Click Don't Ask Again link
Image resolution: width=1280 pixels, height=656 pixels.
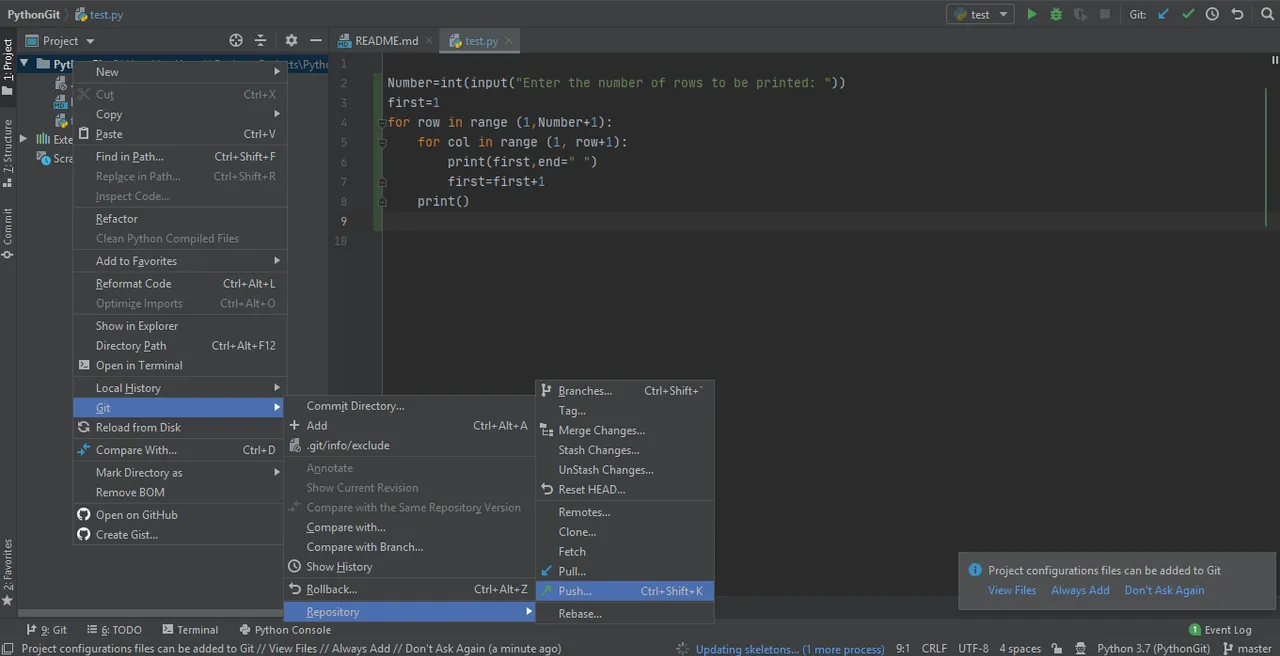[x=1164, y=590]
